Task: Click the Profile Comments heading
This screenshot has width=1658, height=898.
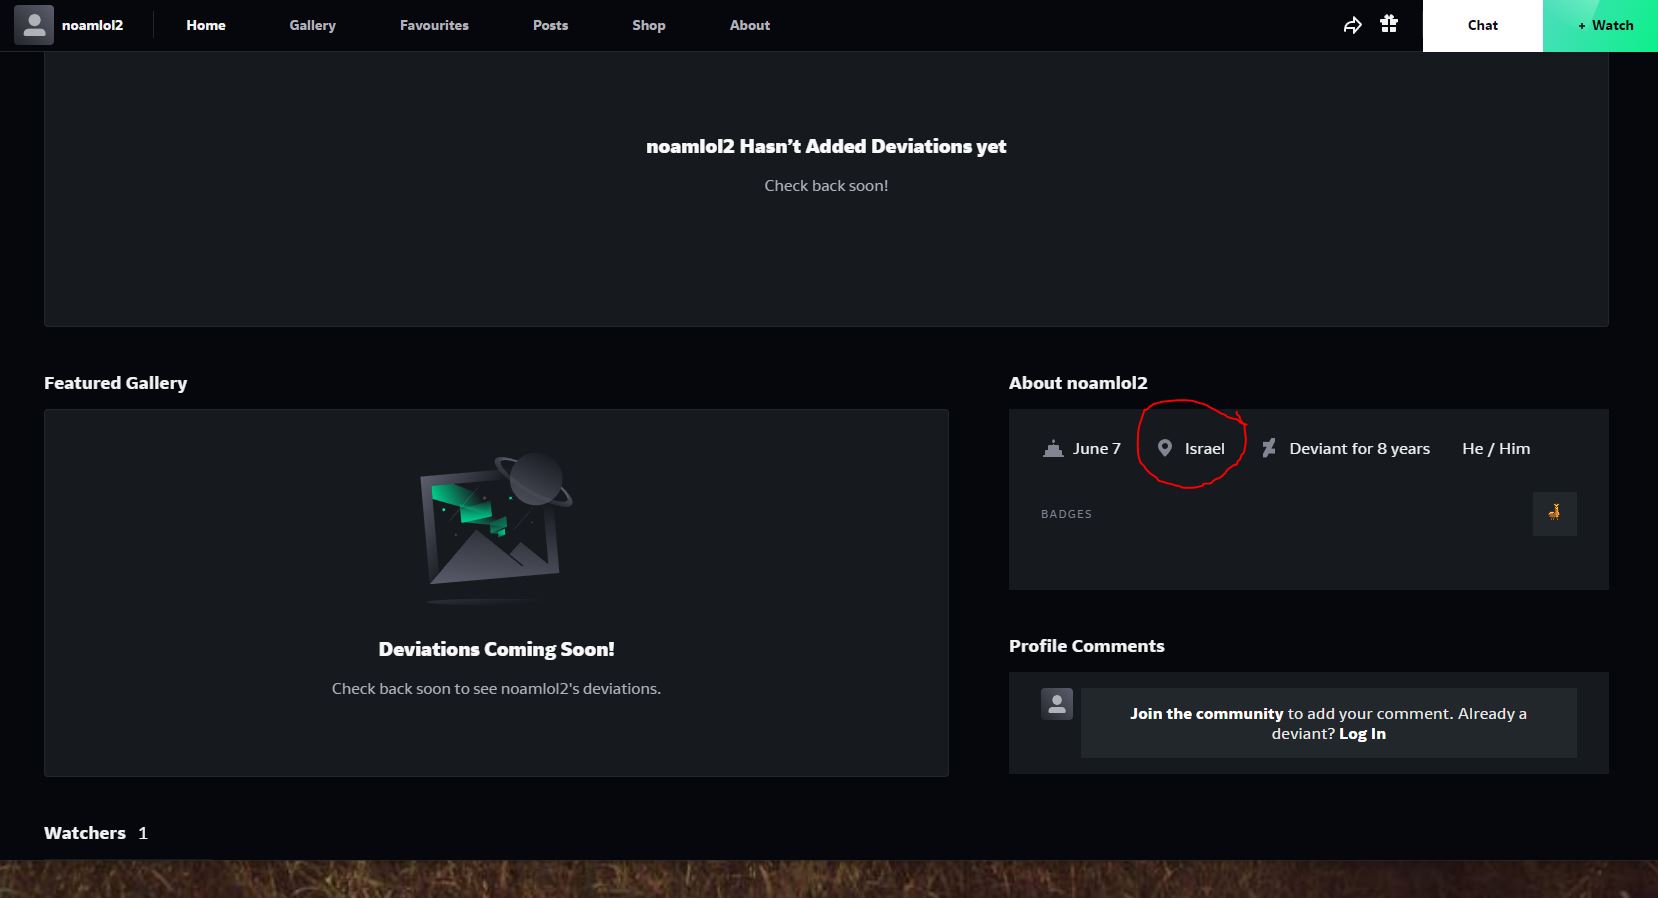Action: pyautogui.click(x=1087, y=646)
